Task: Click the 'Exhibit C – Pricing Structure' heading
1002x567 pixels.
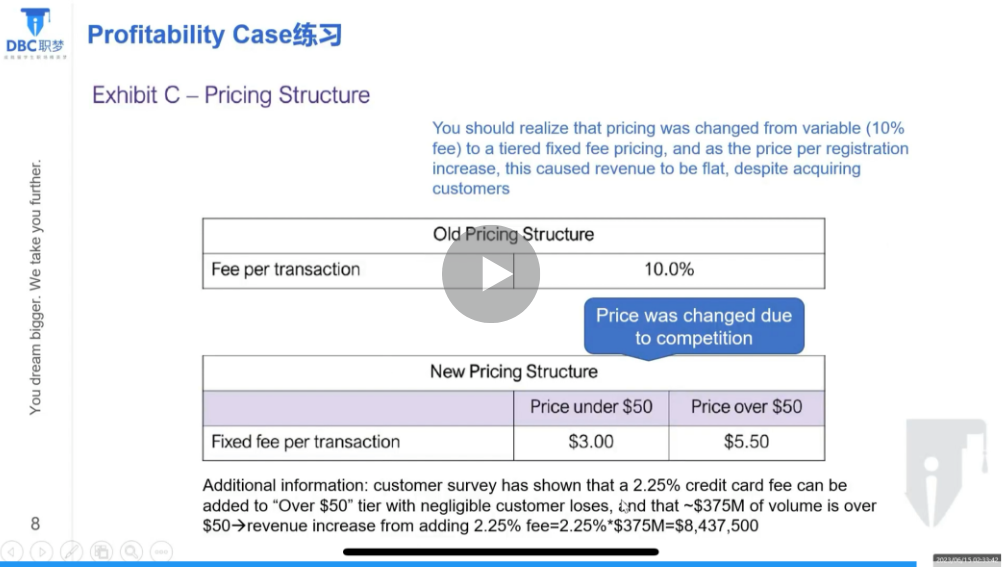Action: pos(231,95)
